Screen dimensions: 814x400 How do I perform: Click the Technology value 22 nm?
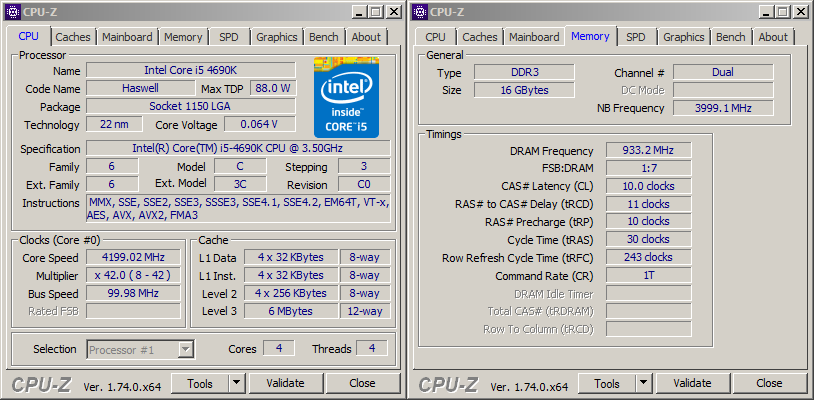[114, 125]
